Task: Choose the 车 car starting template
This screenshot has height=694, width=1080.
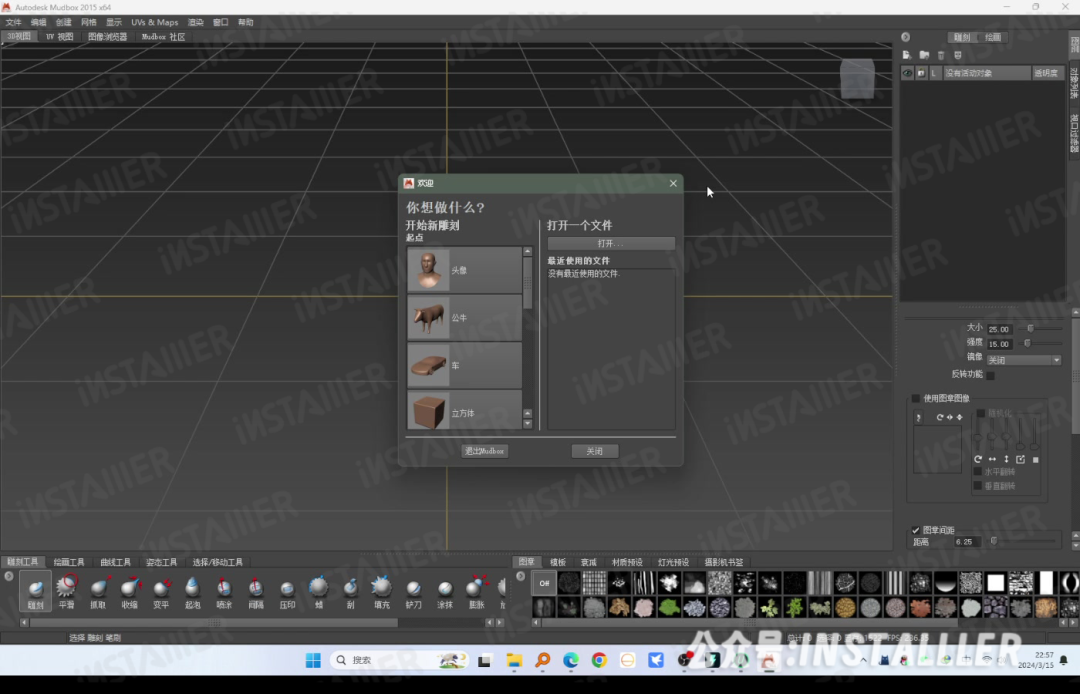Action: pos(465,365)
